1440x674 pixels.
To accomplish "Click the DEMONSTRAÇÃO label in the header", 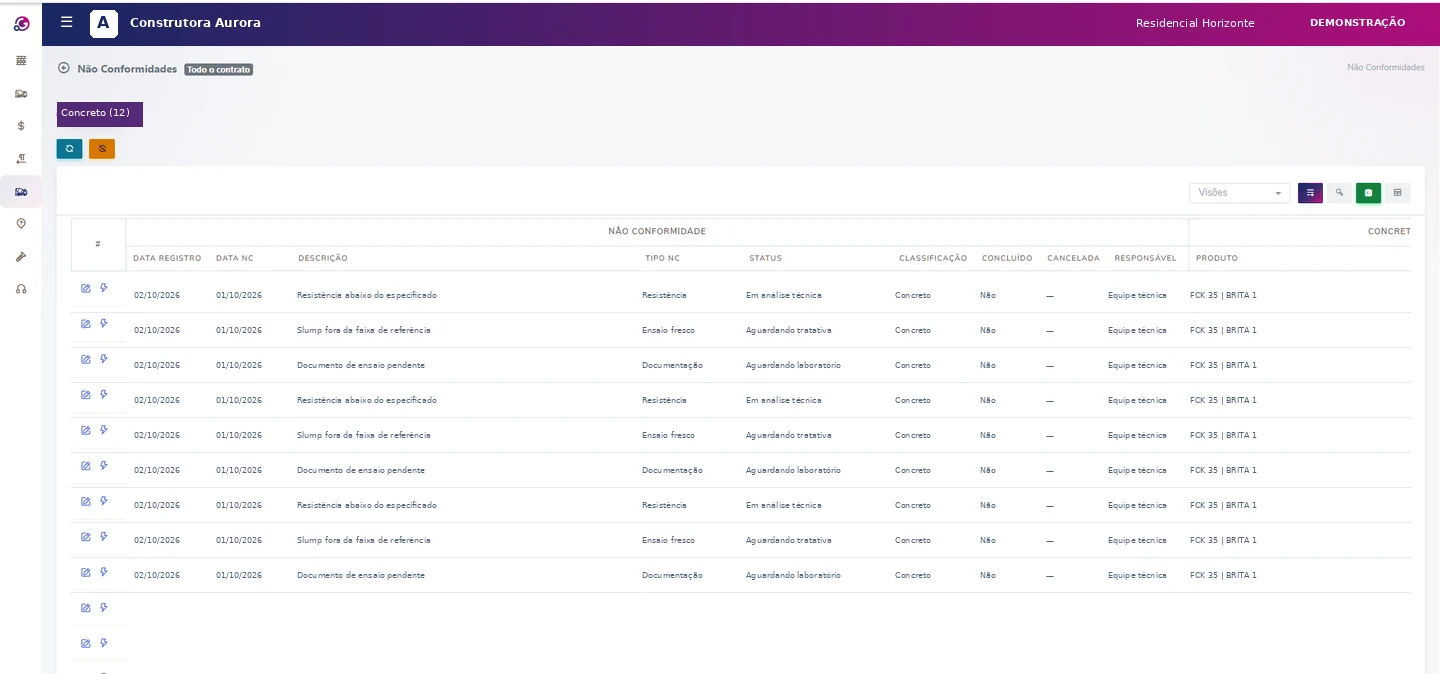I will point(1357,23).
